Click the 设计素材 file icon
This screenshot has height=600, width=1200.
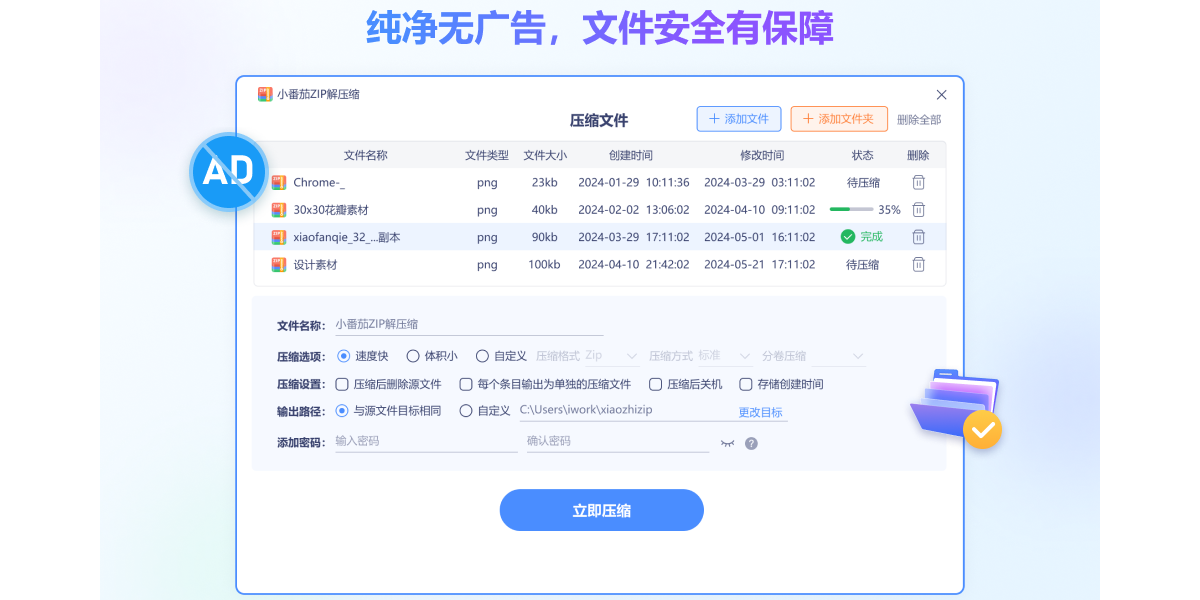279,265
